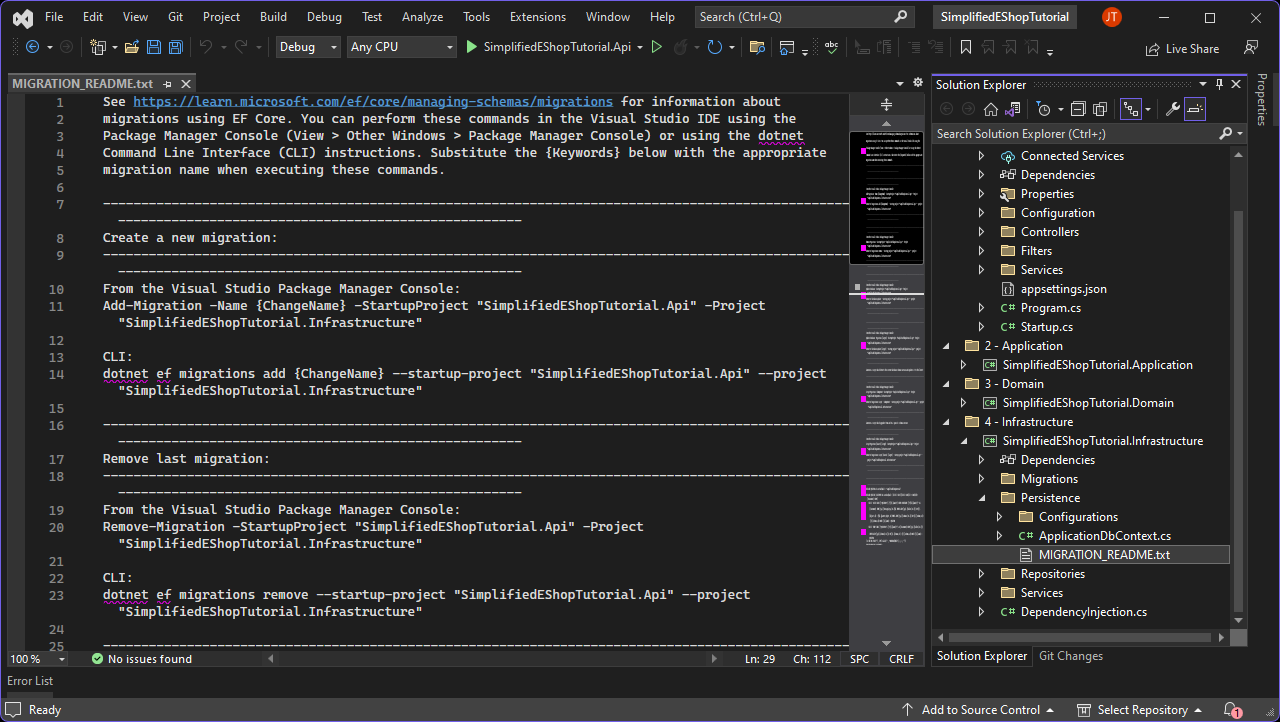The image size is (1280, 722).
Task: Switch to the Git Changes tab
Action: 1071,656
